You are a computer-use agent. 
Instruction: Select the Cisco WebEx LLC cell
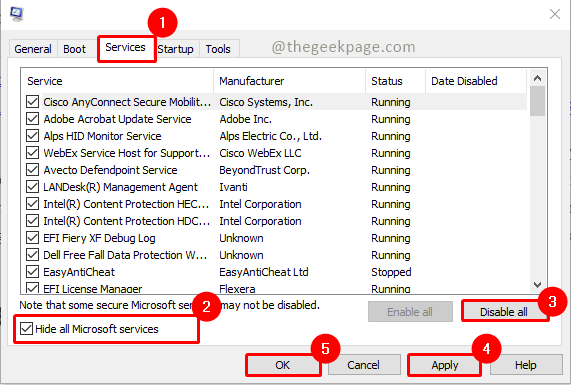point(260,153)
